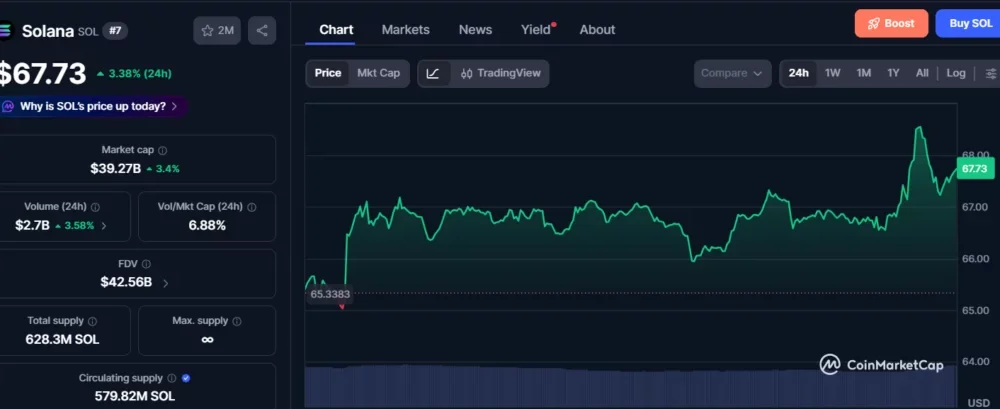Click the Solana logo icon
Image resolution: width=1000 pixels, height=409 pixels.
[6, 31]
